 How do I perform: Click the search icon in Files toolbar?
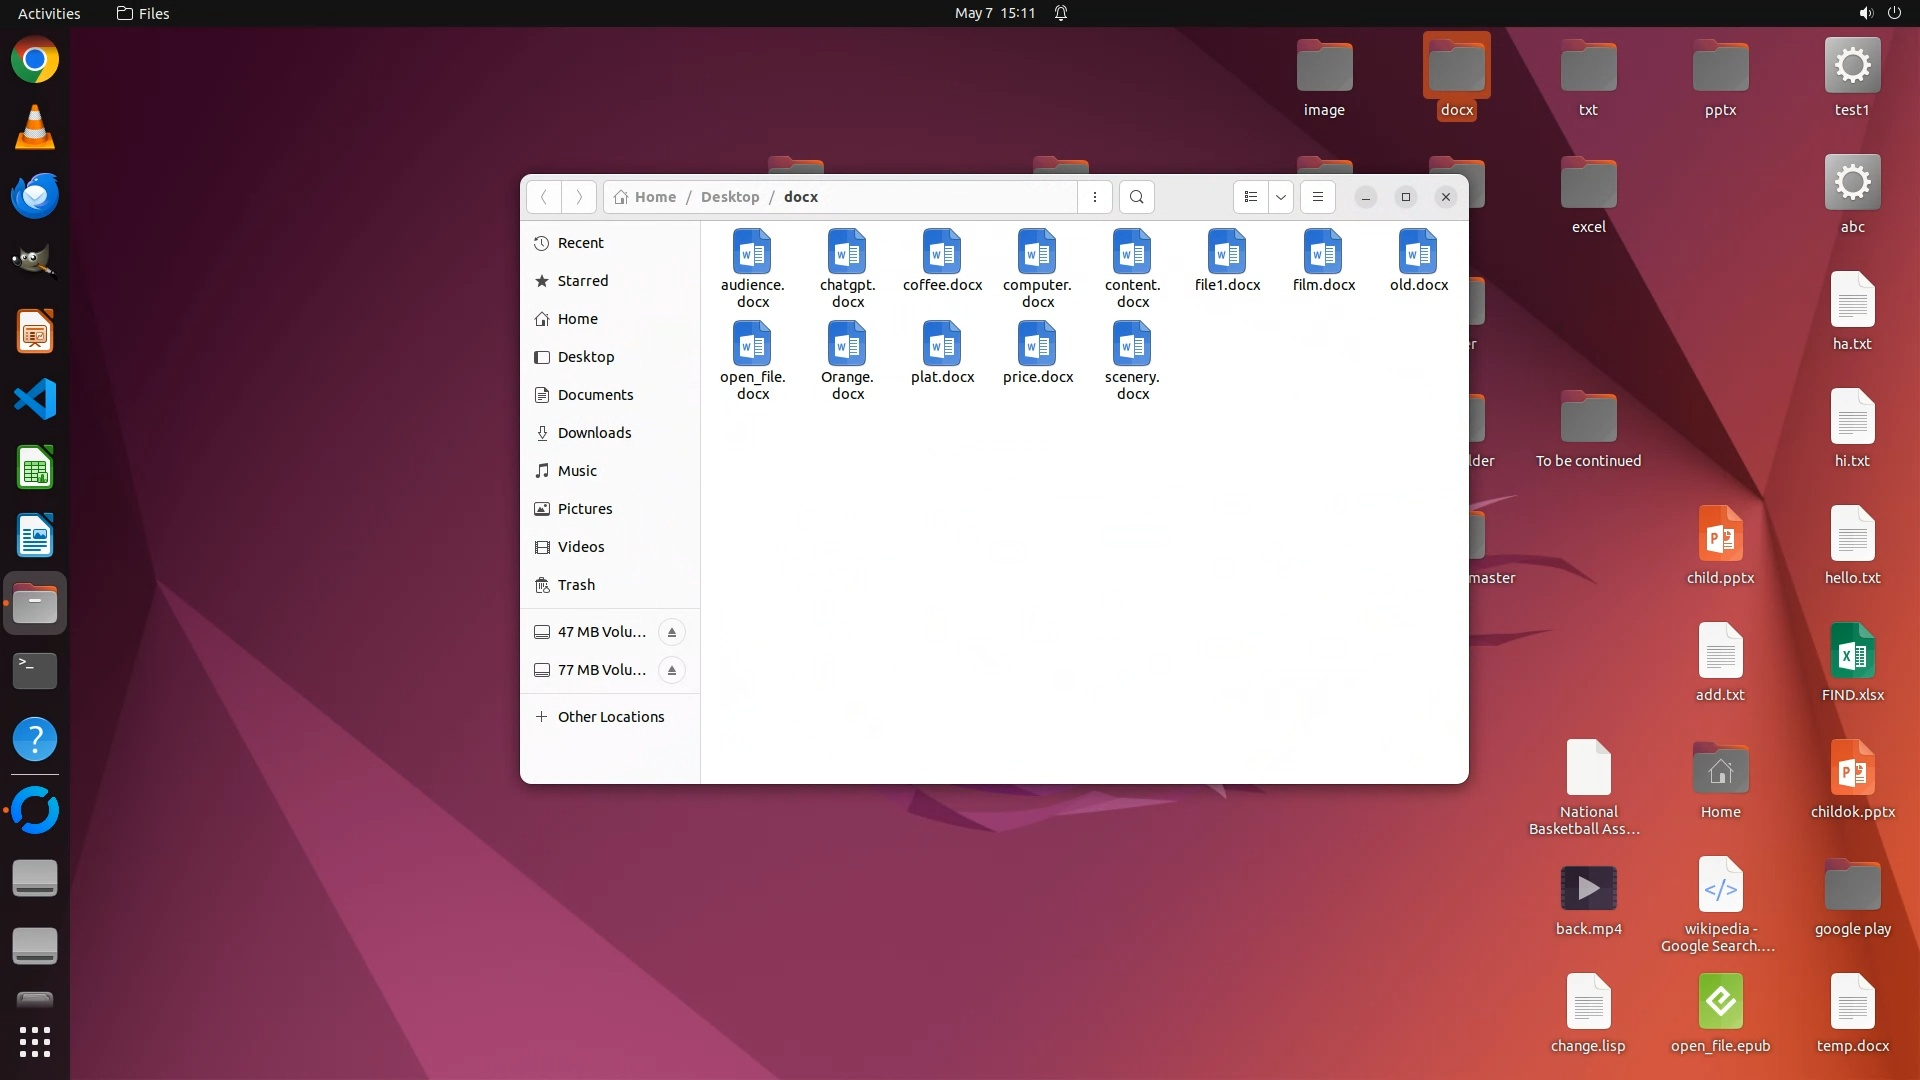click(x=1136, y=197)
